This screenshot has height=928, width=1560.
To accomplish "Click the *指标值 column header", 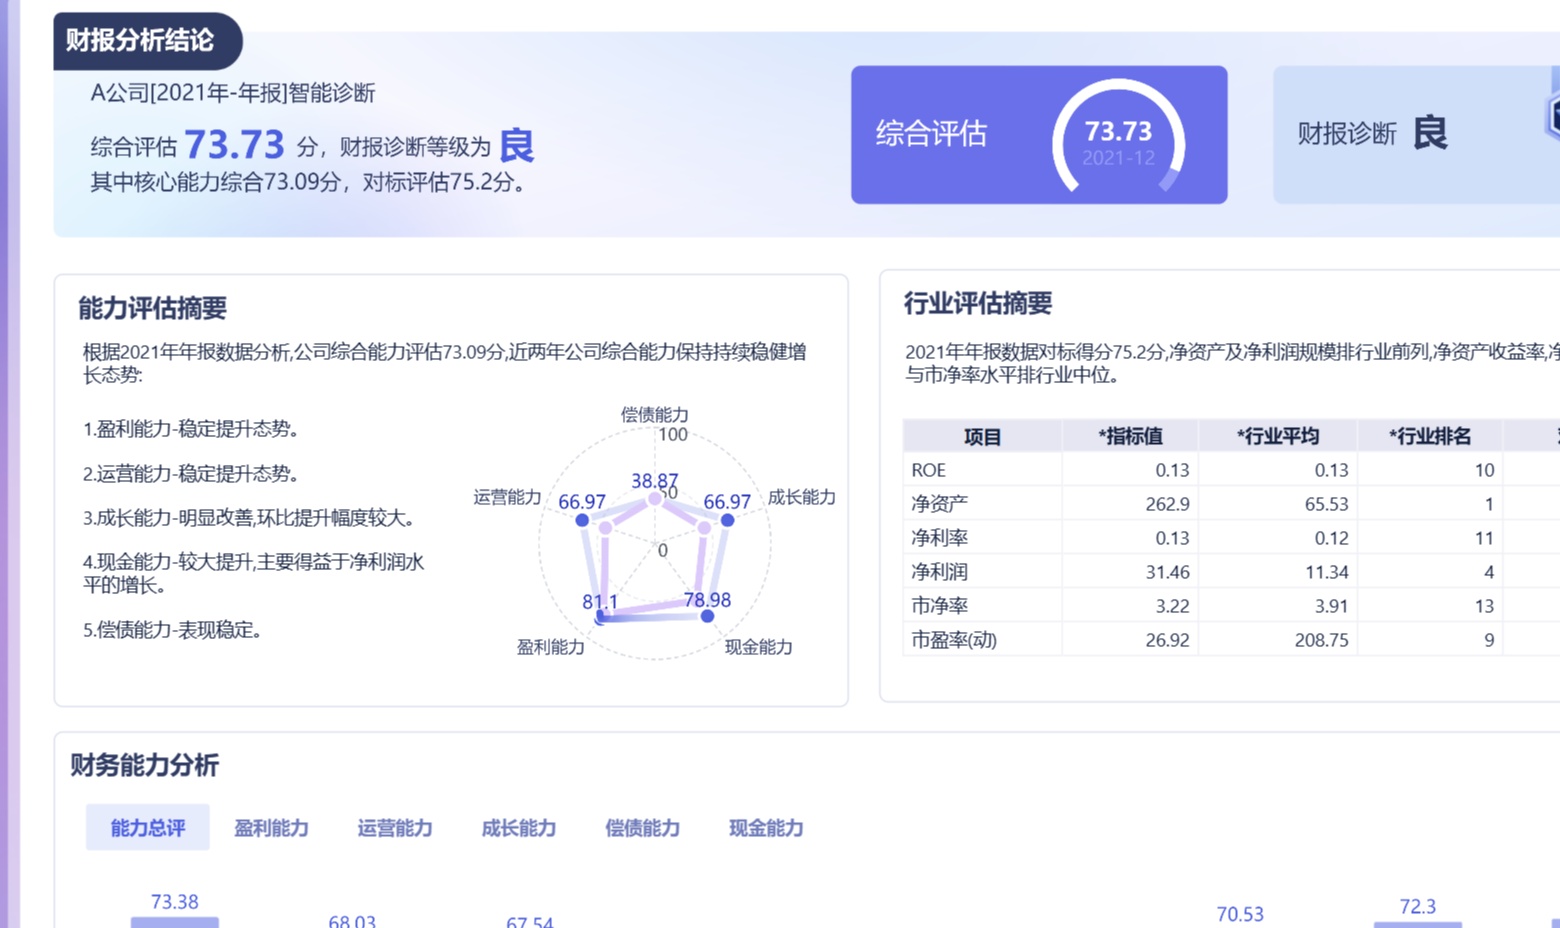I will [1130, 436].
